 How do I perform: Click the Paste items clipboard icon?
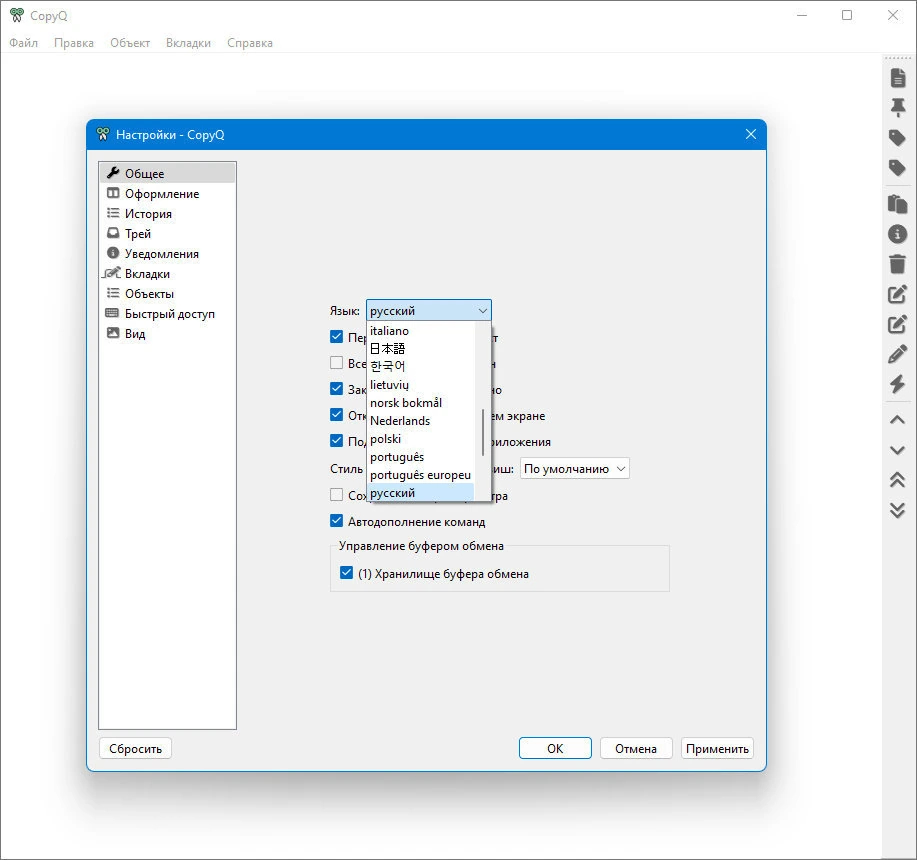tap(898, 203)
